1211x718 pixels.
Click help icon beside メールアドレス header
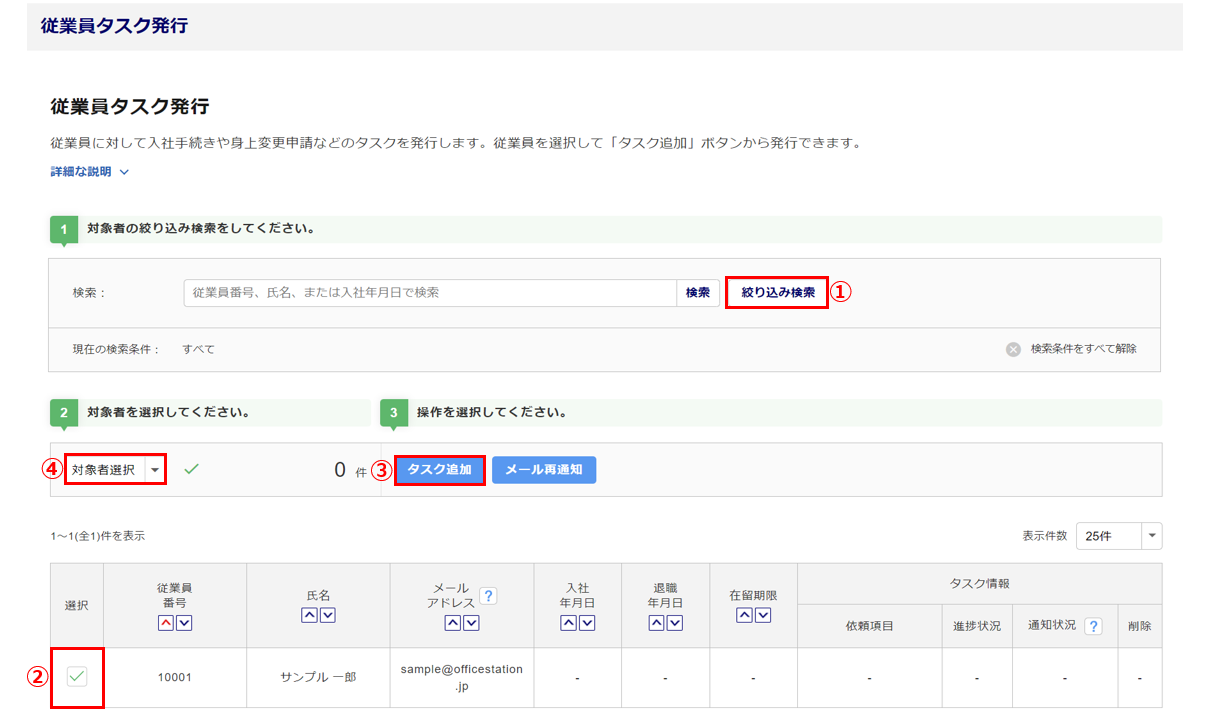coord(488,596)
